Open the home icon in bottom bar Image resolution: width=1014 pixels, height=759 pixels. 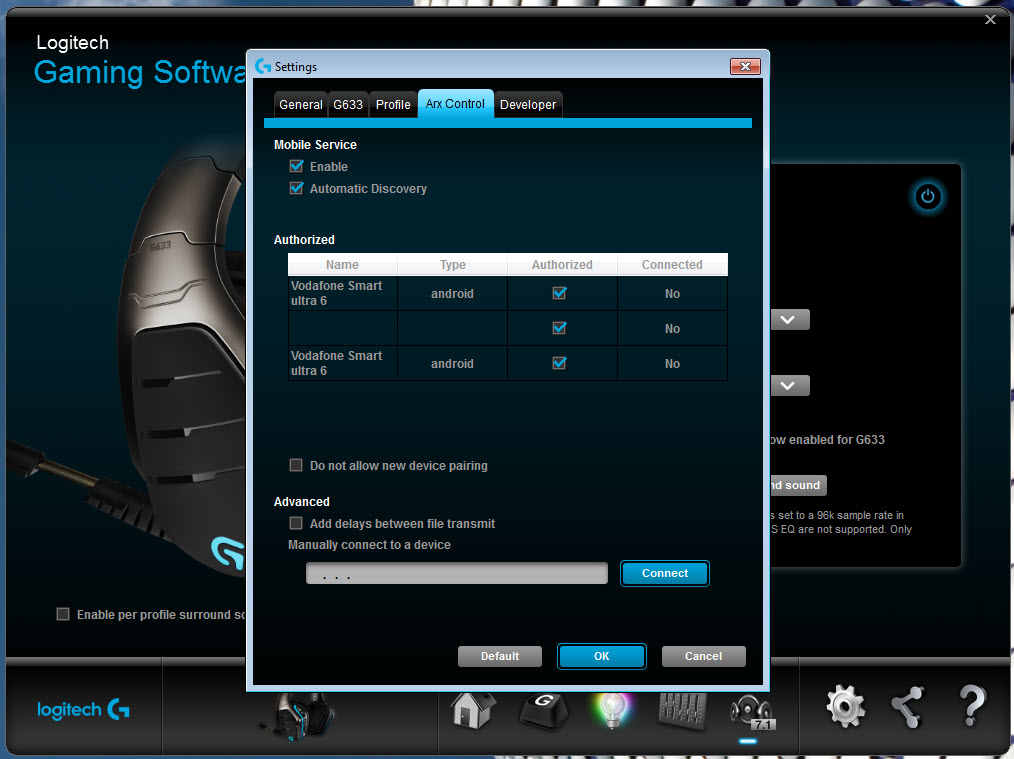472,710
